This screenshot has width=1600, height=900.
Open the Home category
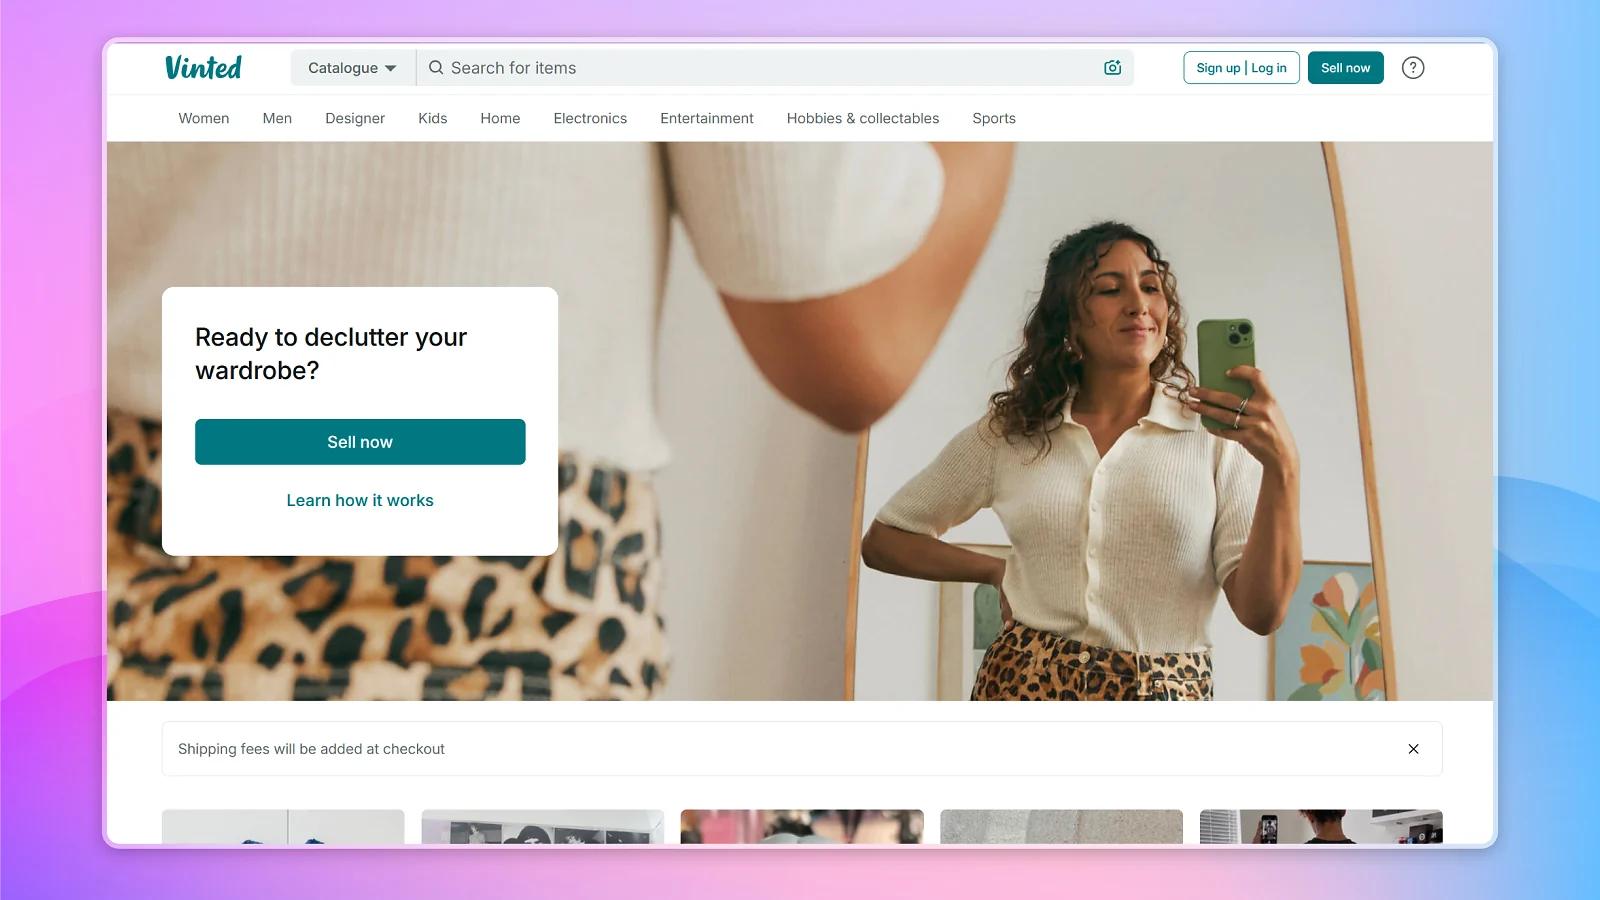pos(500,118)
